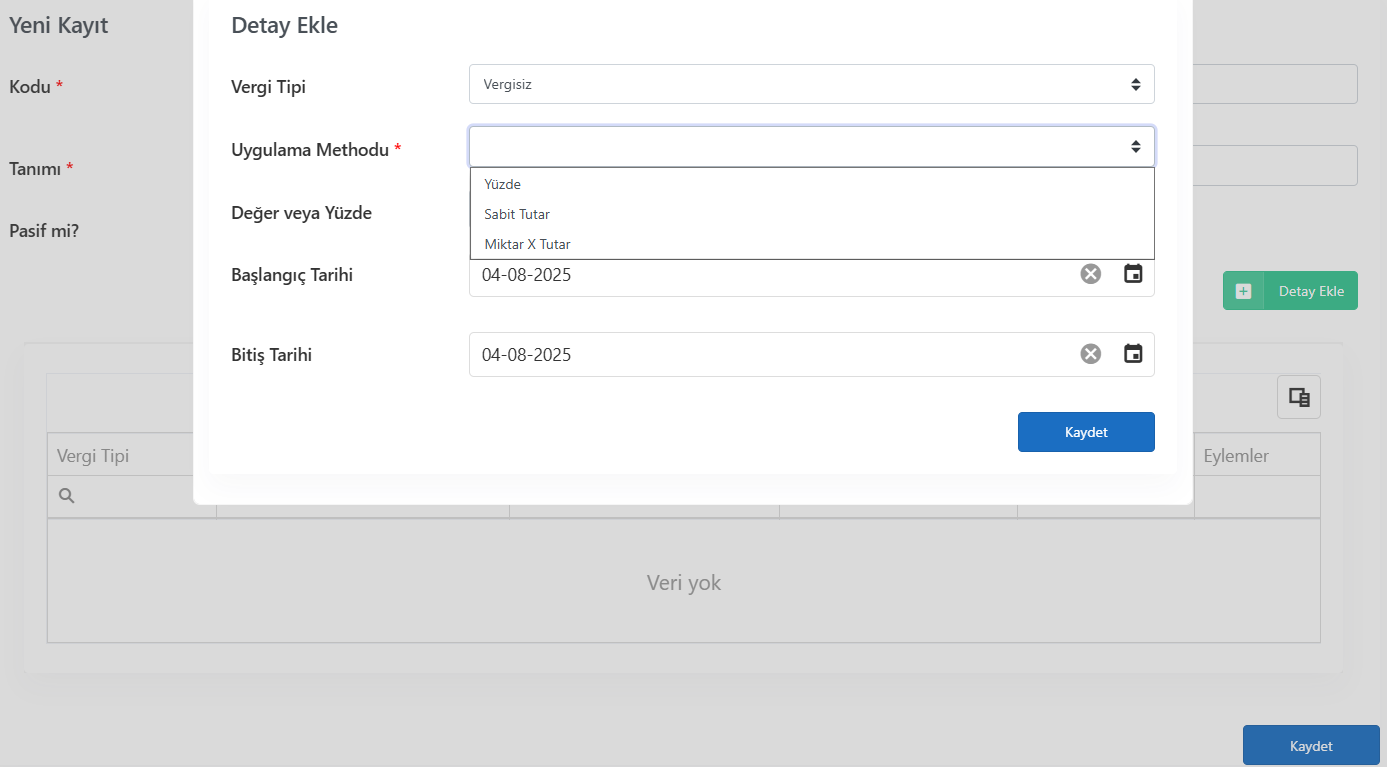
Task: Open the Vergi Tipi dropdown
Action: (x=812, y=84)
